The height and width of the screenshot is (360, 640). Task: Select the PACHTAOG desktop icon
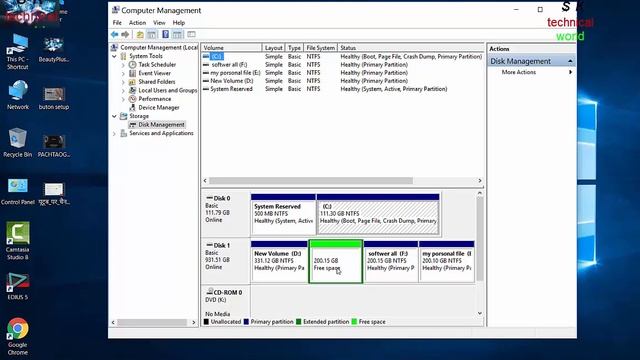click(x=54, y=146)
